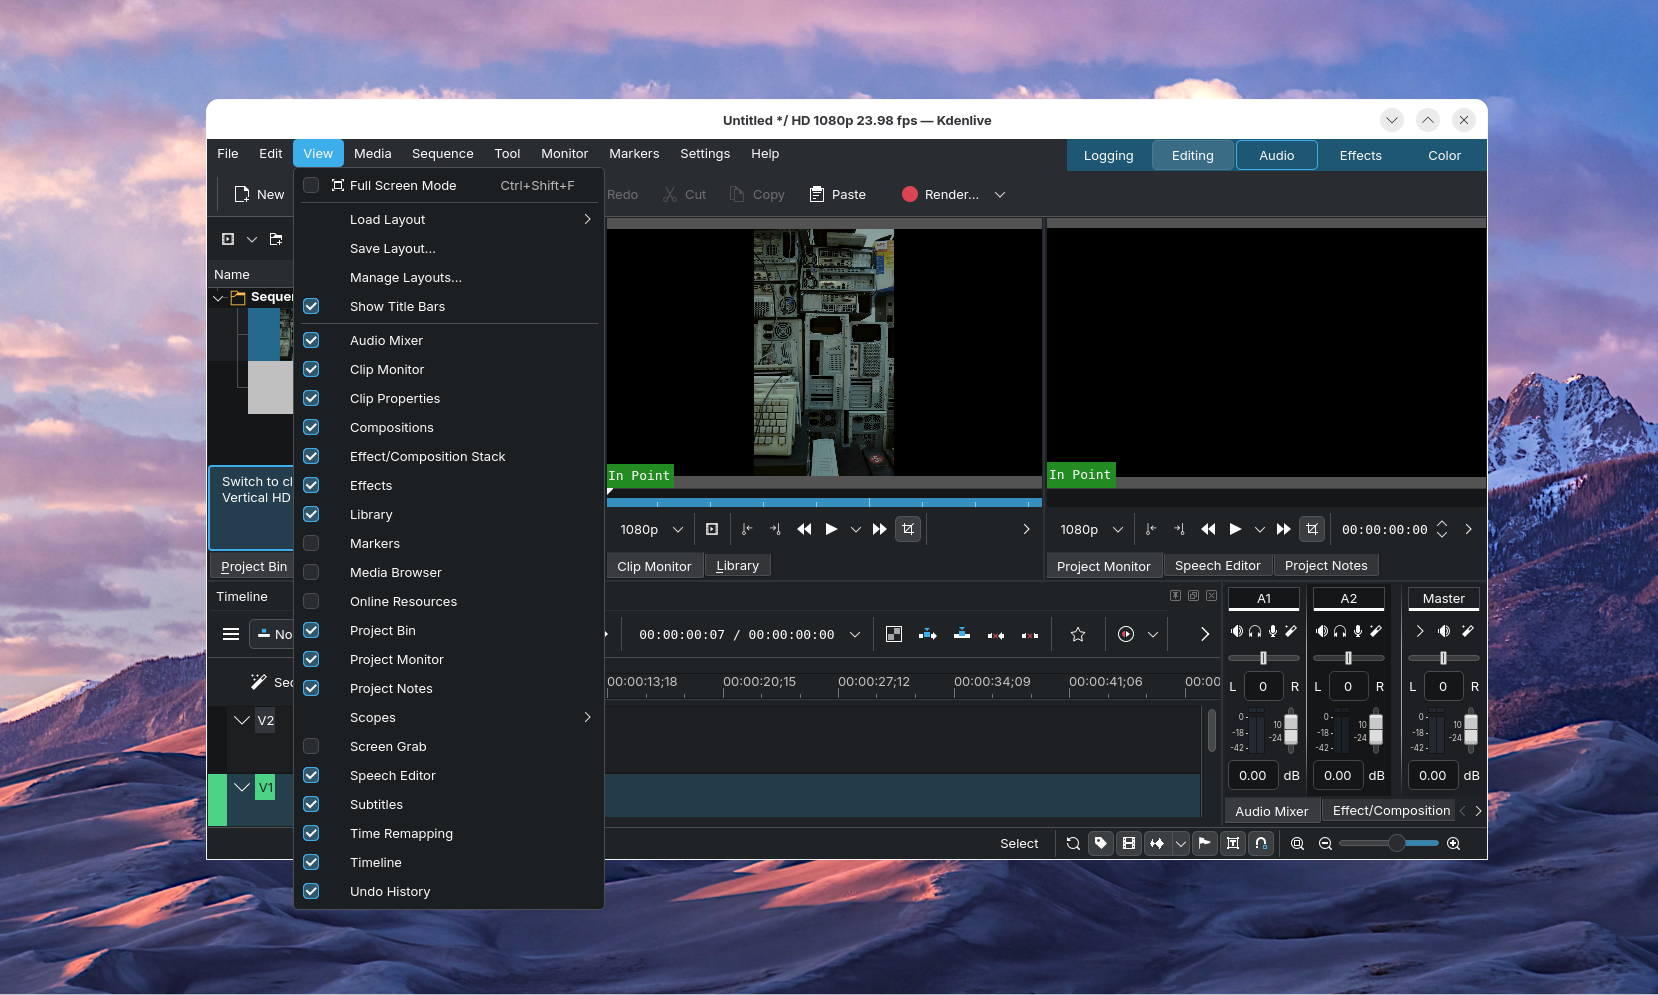Toggle show video thumbnails film icon
1658x995 pixels.
(x=1129, y=843)
